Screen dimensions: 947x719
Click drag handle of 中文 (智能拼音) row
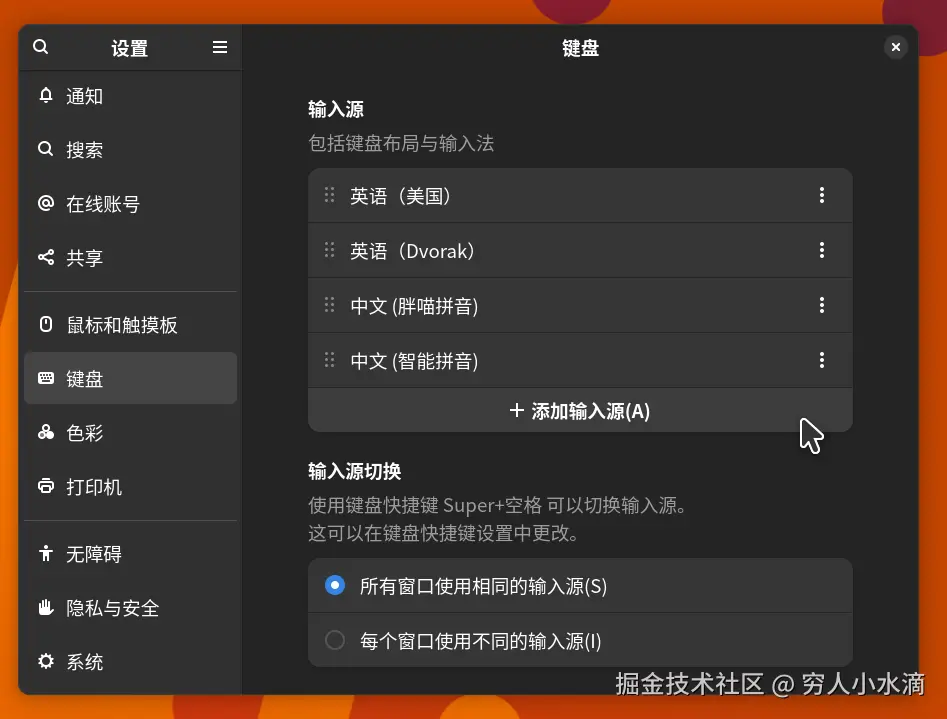click(x=329, y=360)
